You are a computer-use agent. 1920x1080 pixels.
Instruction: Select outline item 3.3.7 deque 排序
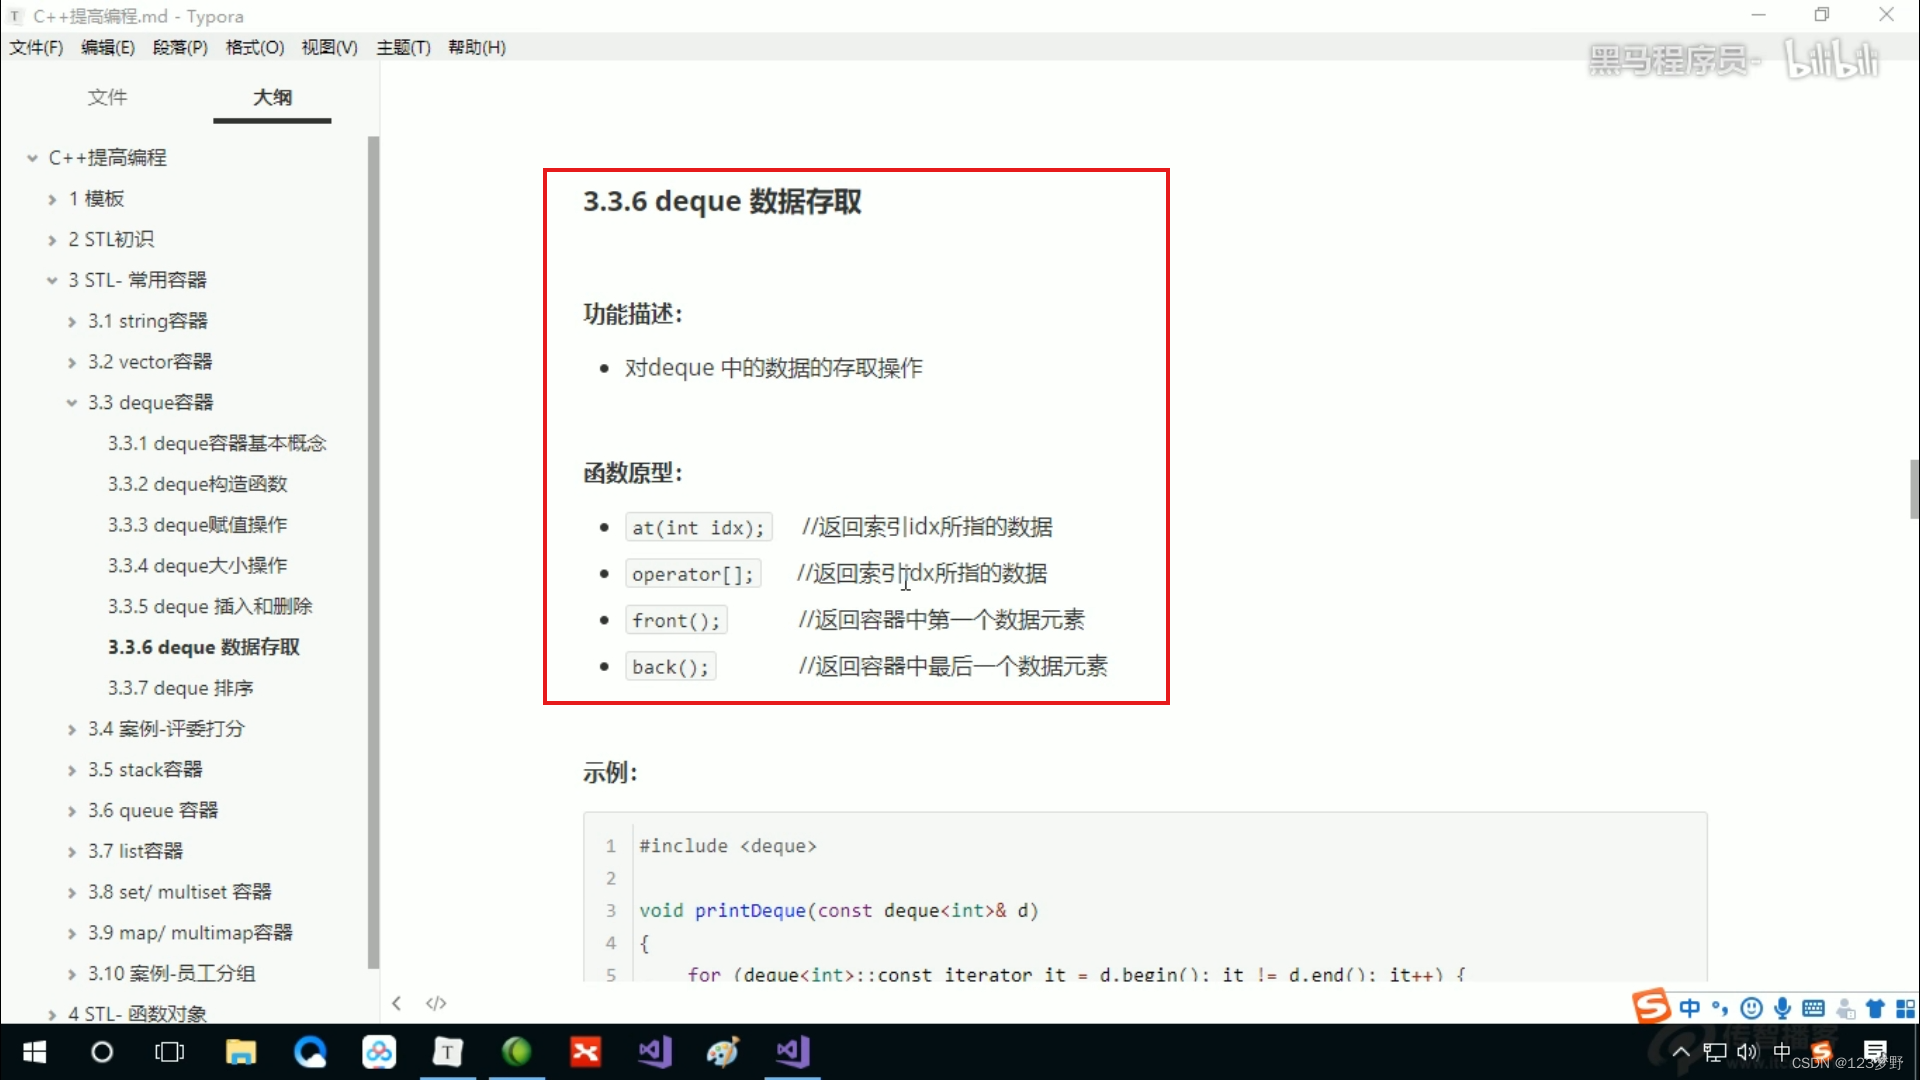(181, 687)
